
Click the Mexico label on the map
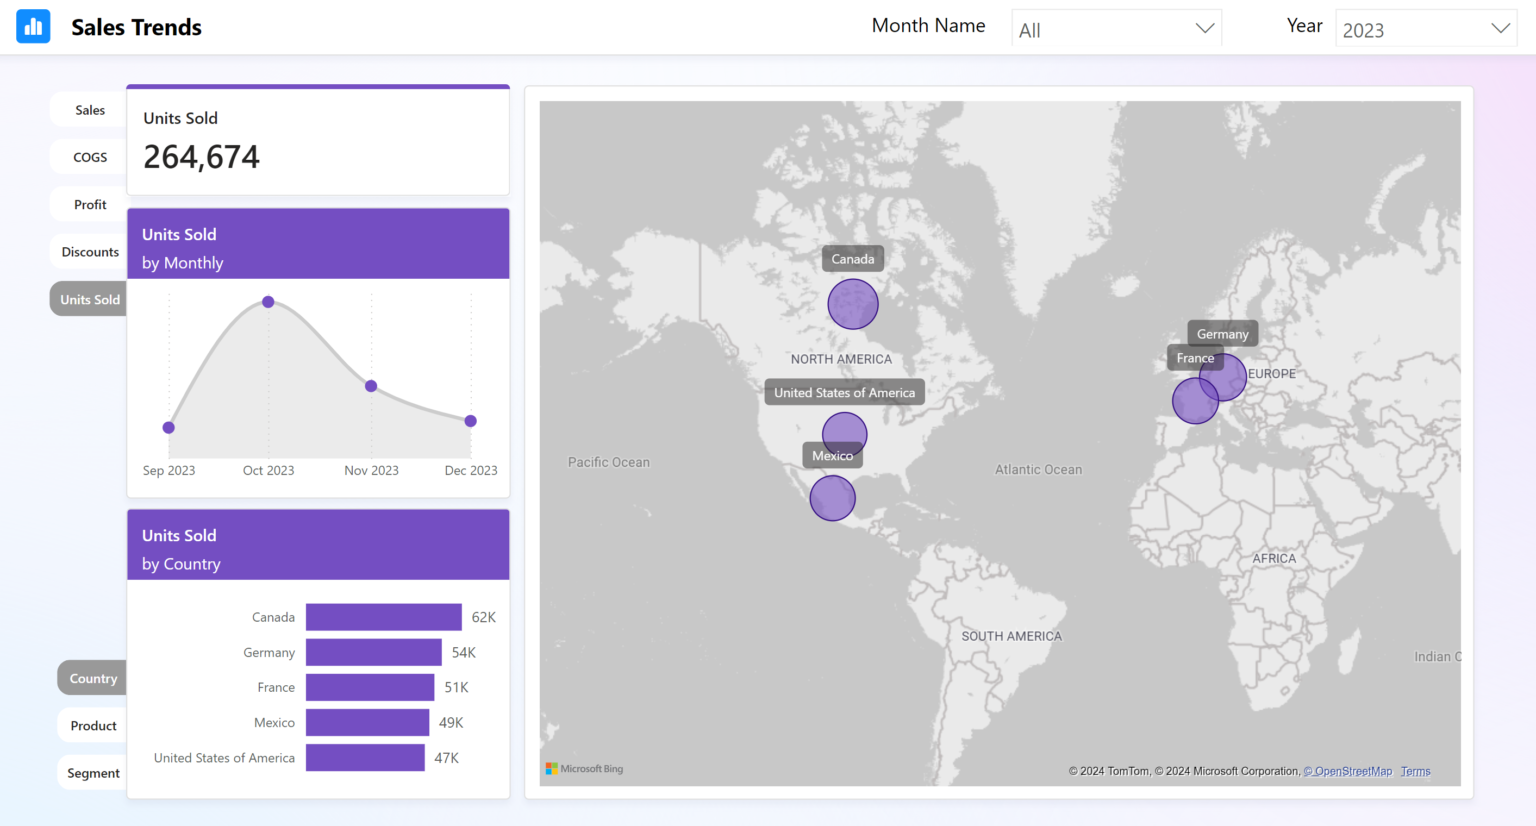(832, 455)
